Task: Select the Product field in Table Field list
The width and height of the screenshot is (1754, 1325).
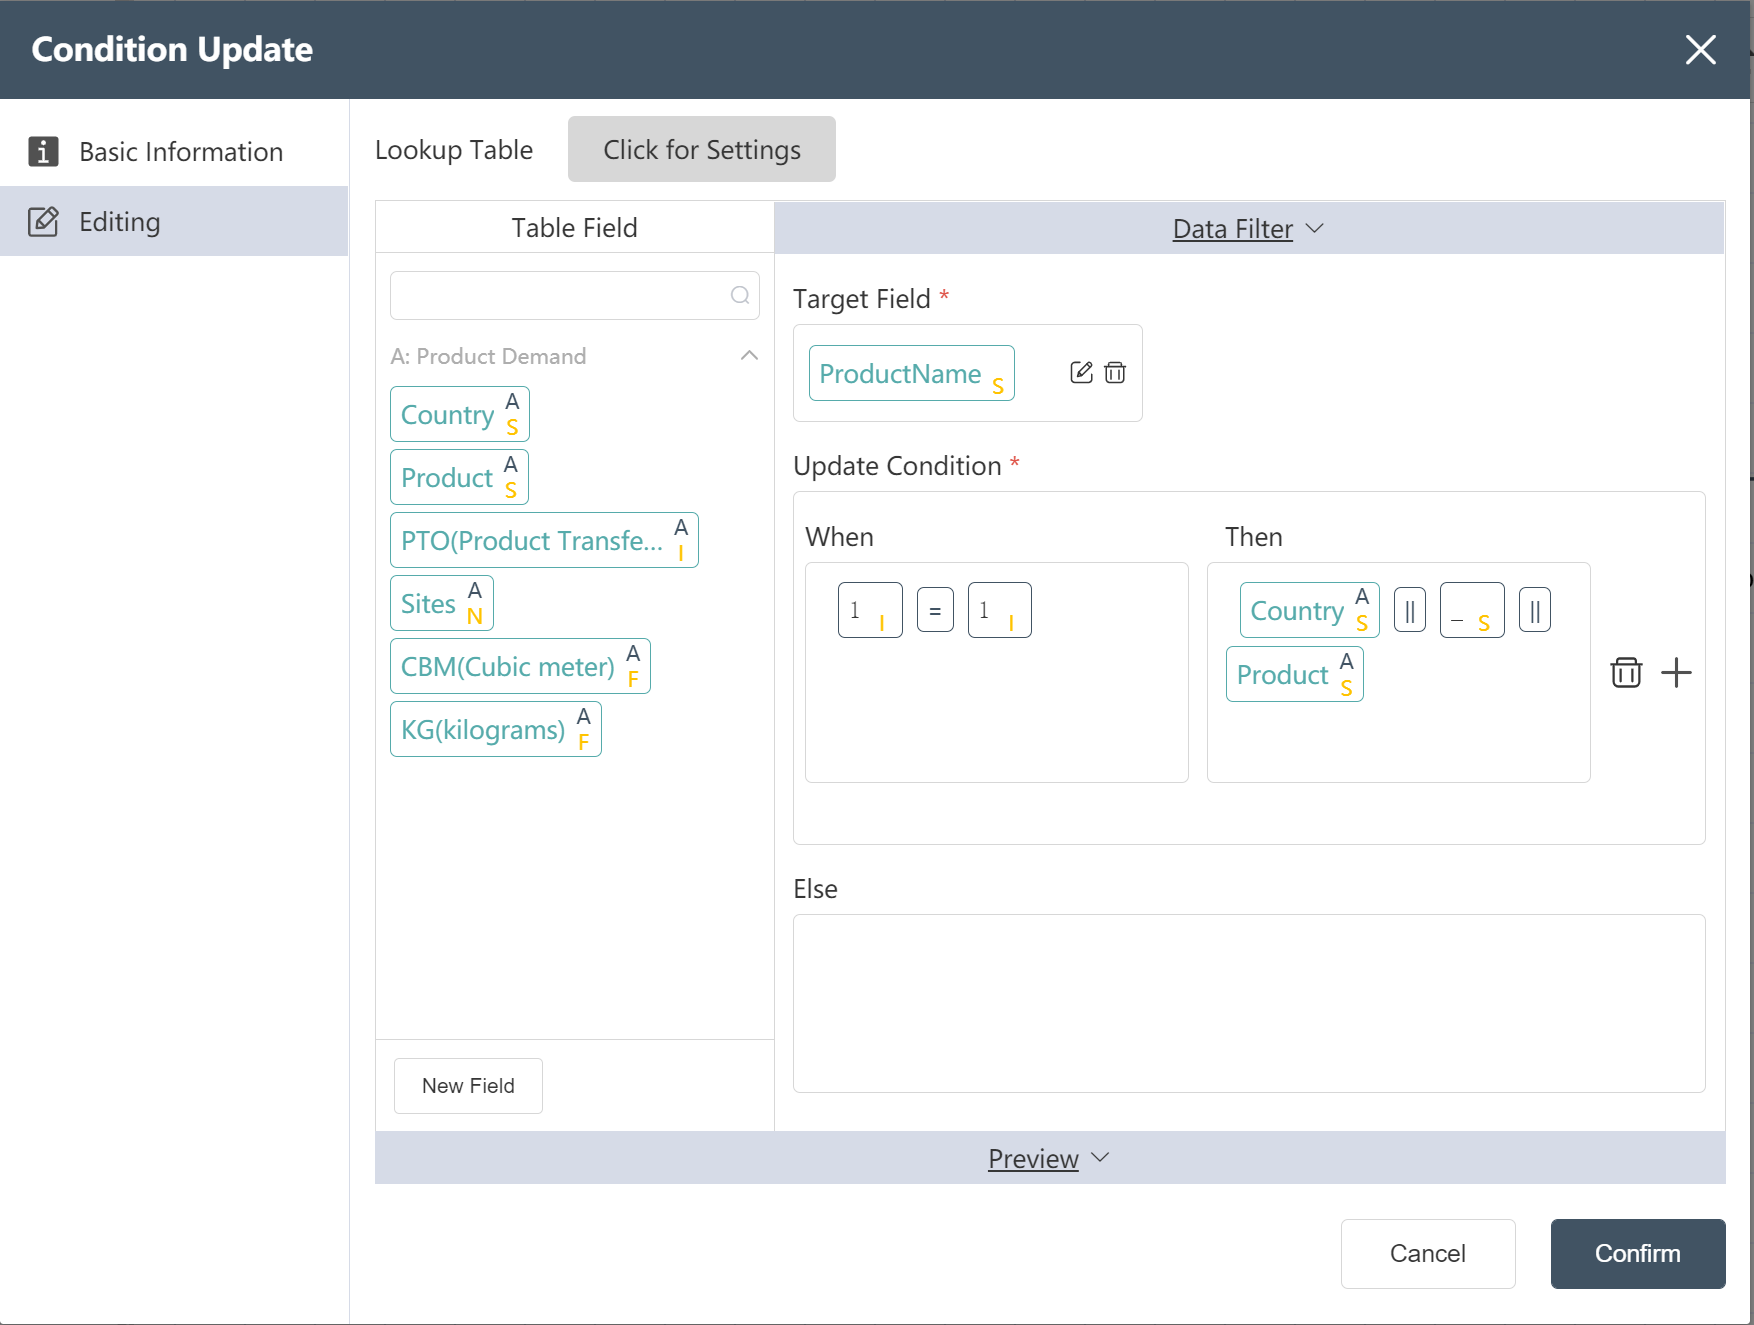Action: (x=459, y=477)
